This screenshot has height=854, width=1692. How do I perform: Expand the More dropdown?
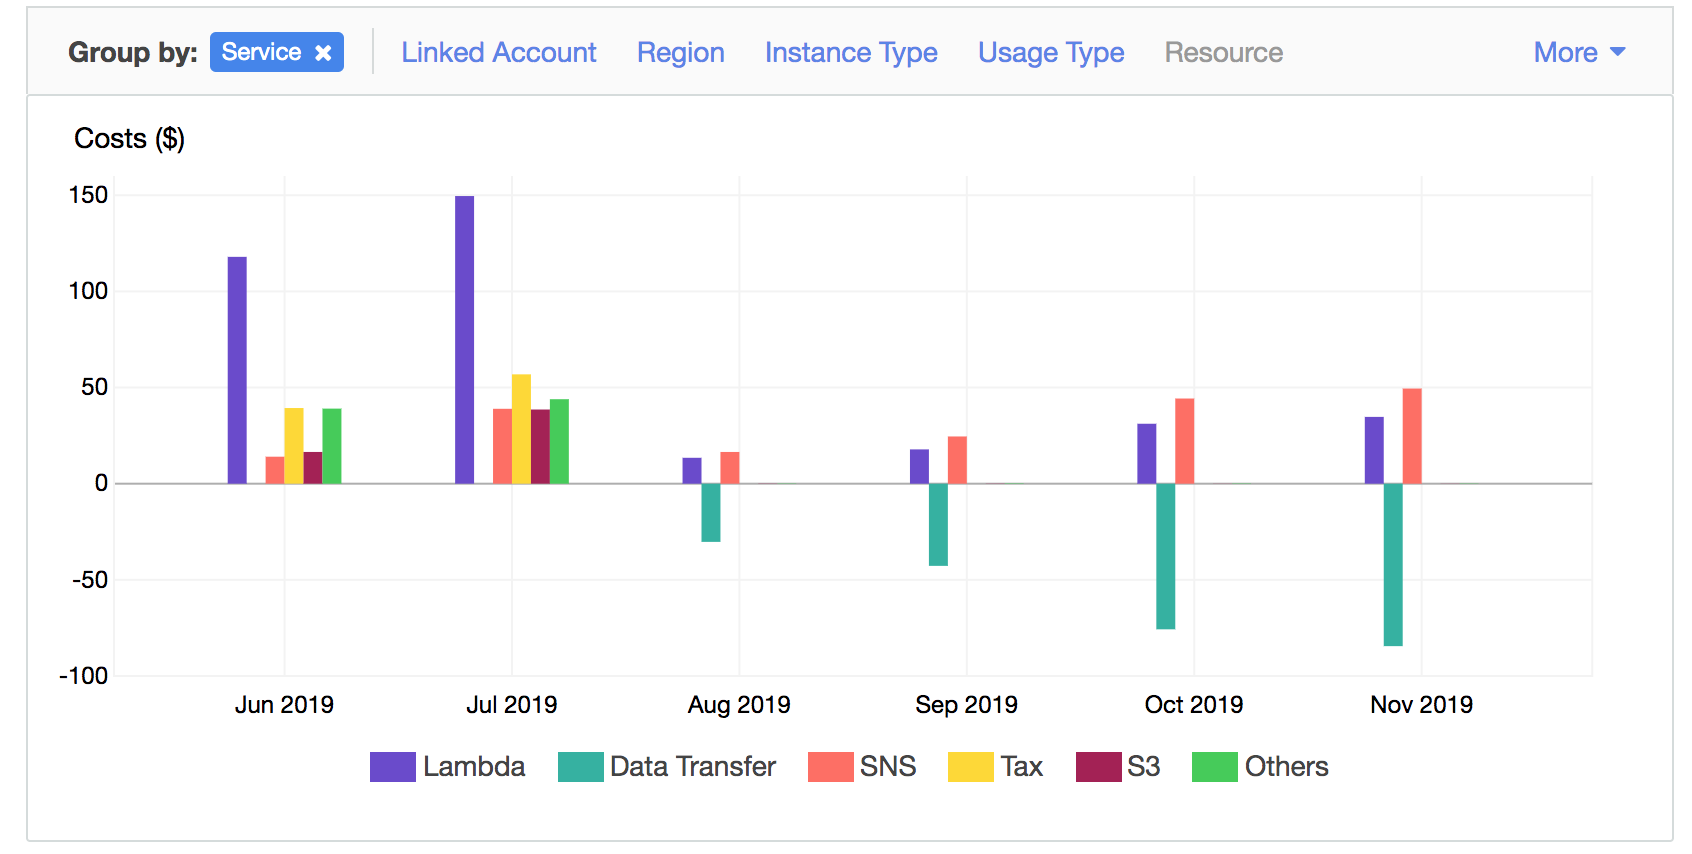1566,53
